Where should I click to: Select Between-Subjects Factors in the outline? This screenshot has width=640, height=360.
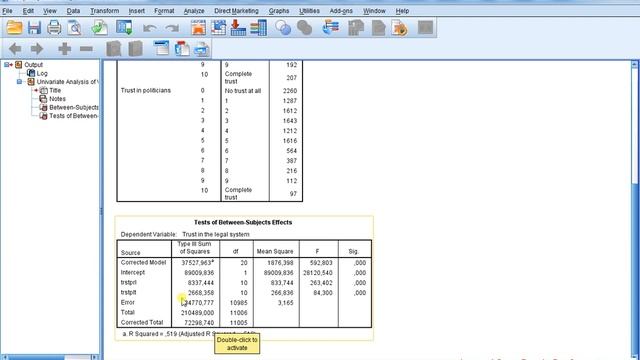[x=73, y=107]
